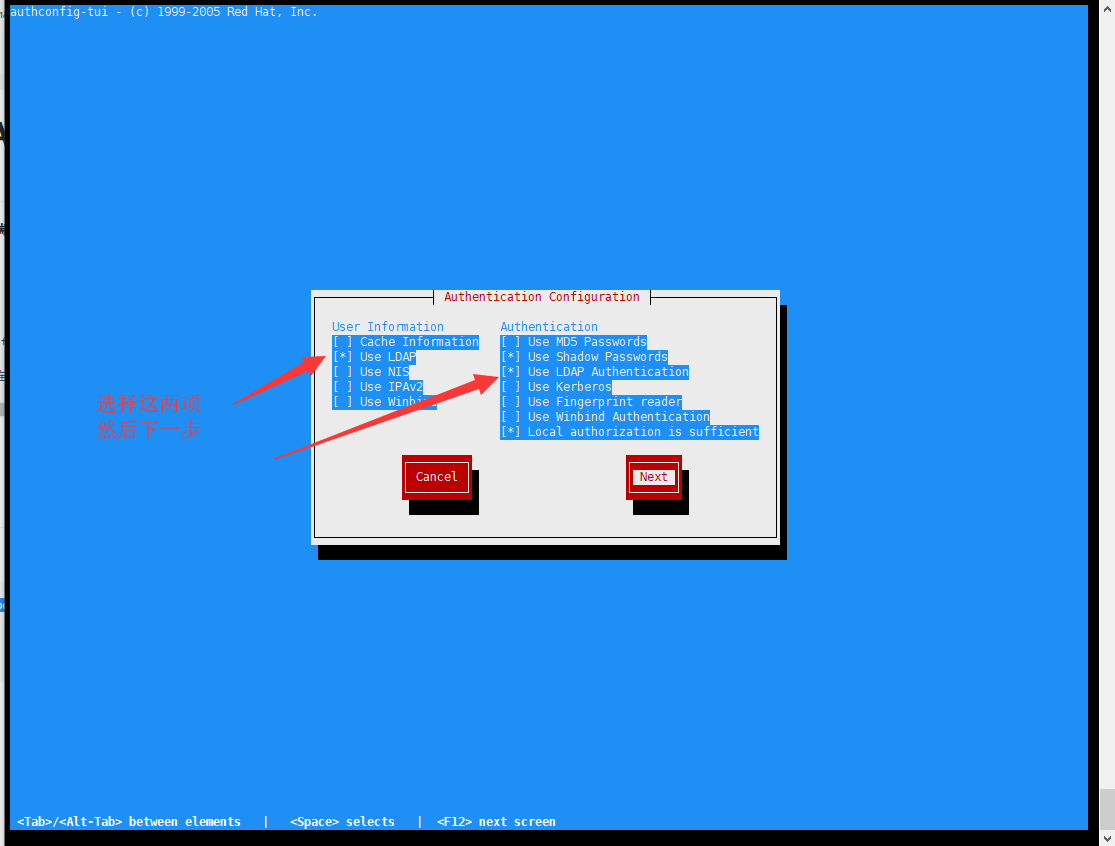Click the scrollbar up arrow
The image size is (1115, 846).
click(1107, 10)
